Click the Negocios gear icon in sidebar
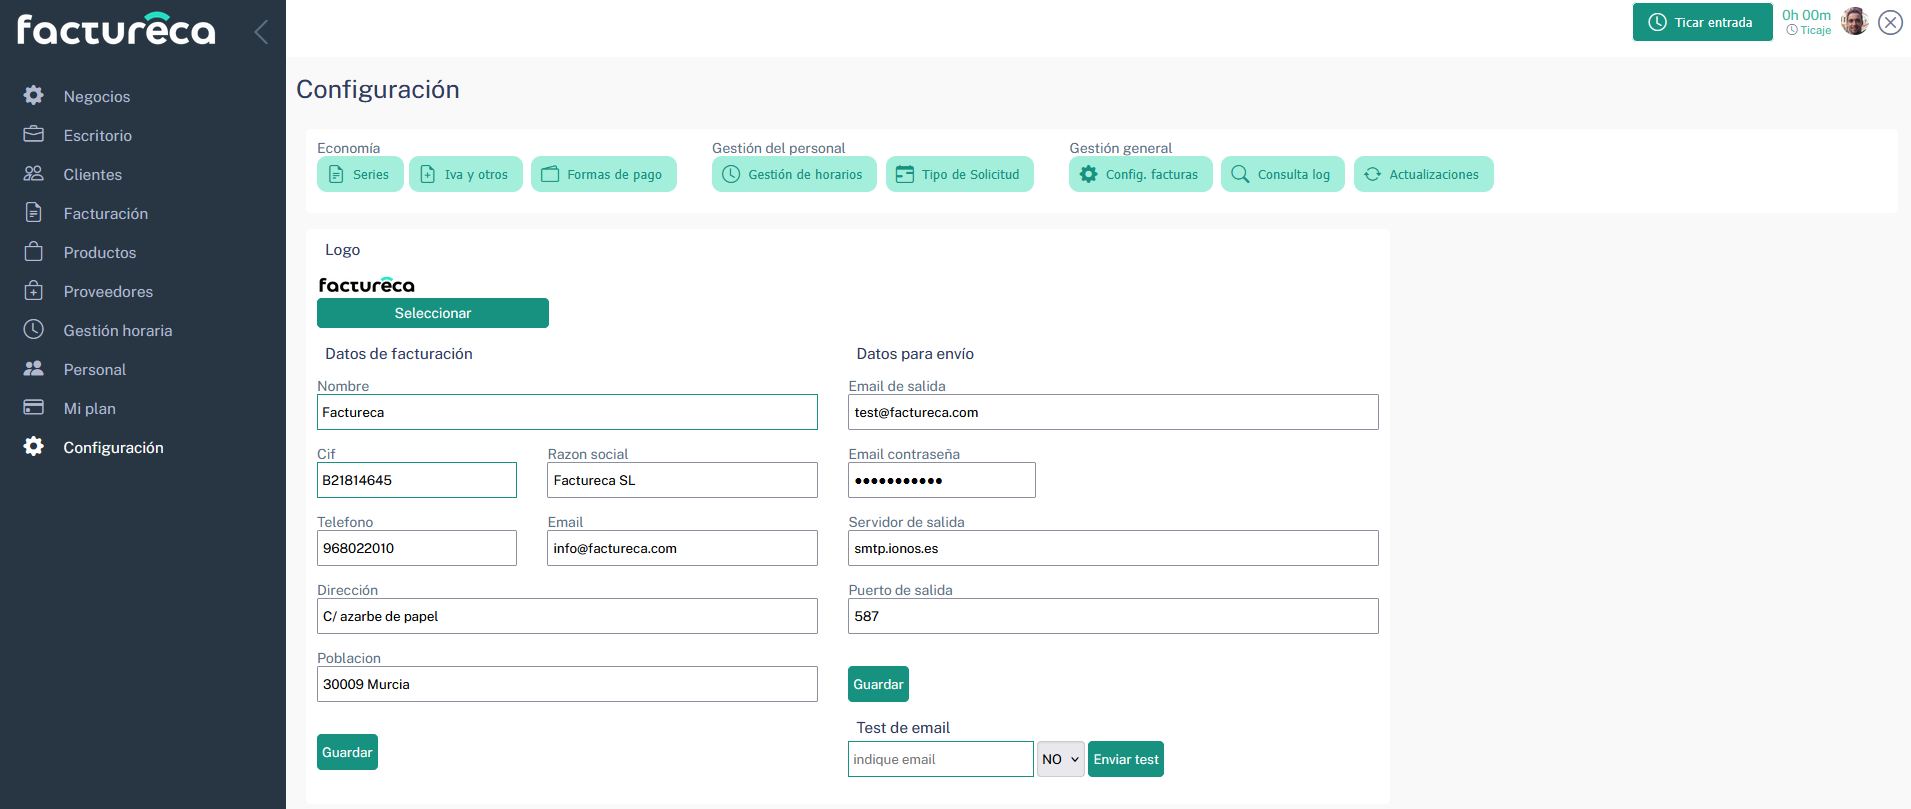The height and width of the screenshot is (809, 1911). (x=34, y=95)
